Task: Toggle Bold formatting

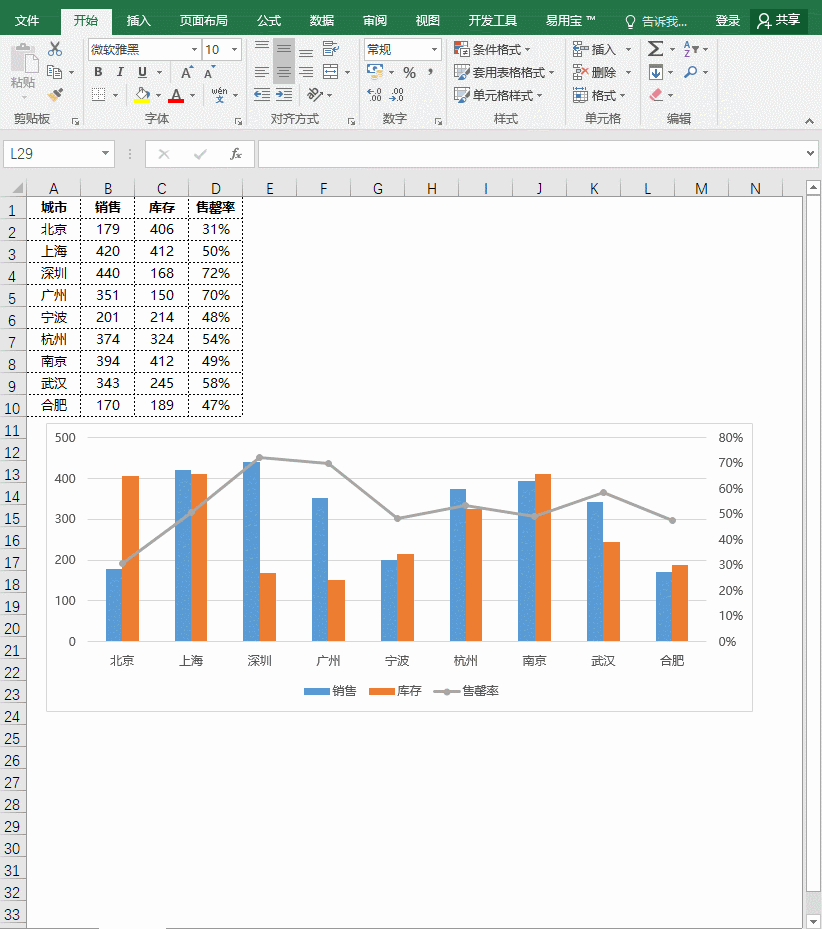Action: pyautogui.click(x=98, y=72)
